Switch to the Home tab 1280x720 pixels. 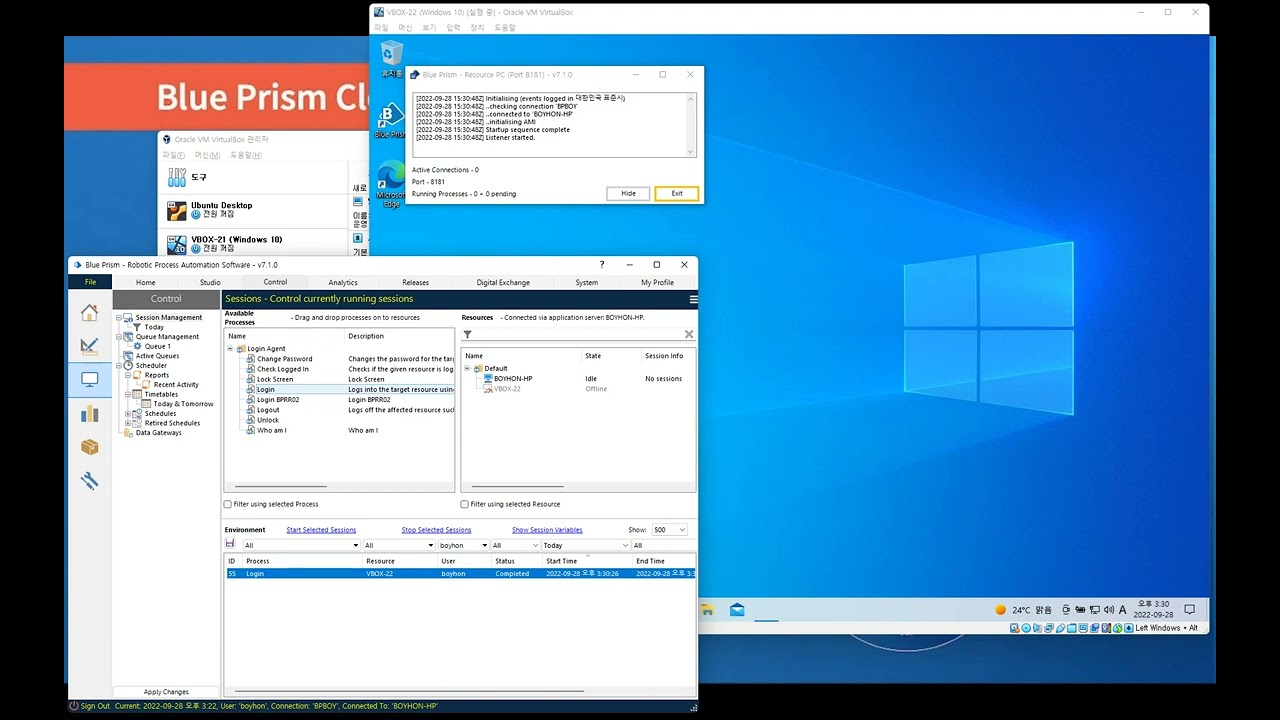pyautogui.click(x=146, y=282)
